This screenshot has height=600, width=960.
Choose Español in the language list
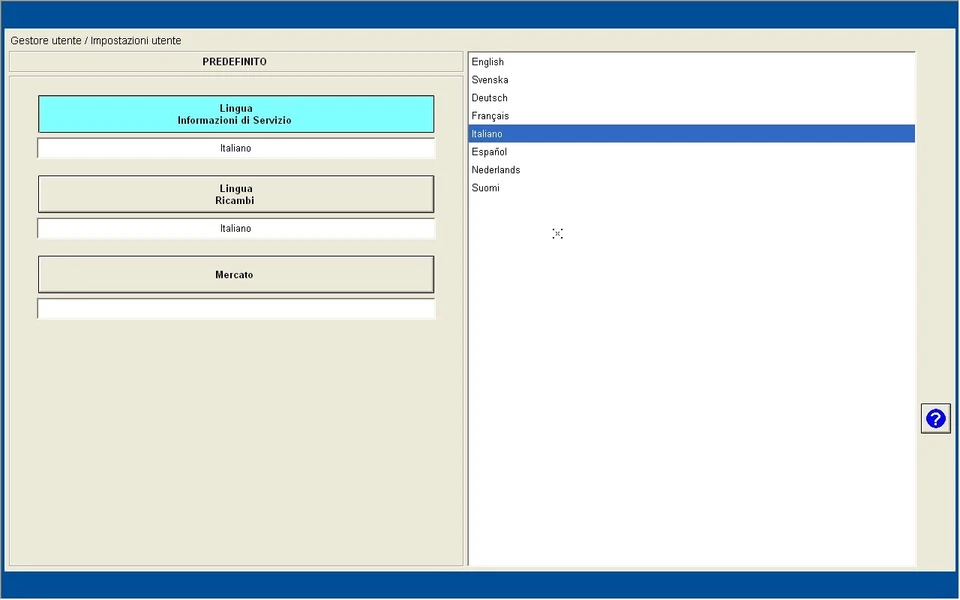(x=692, y=152)
